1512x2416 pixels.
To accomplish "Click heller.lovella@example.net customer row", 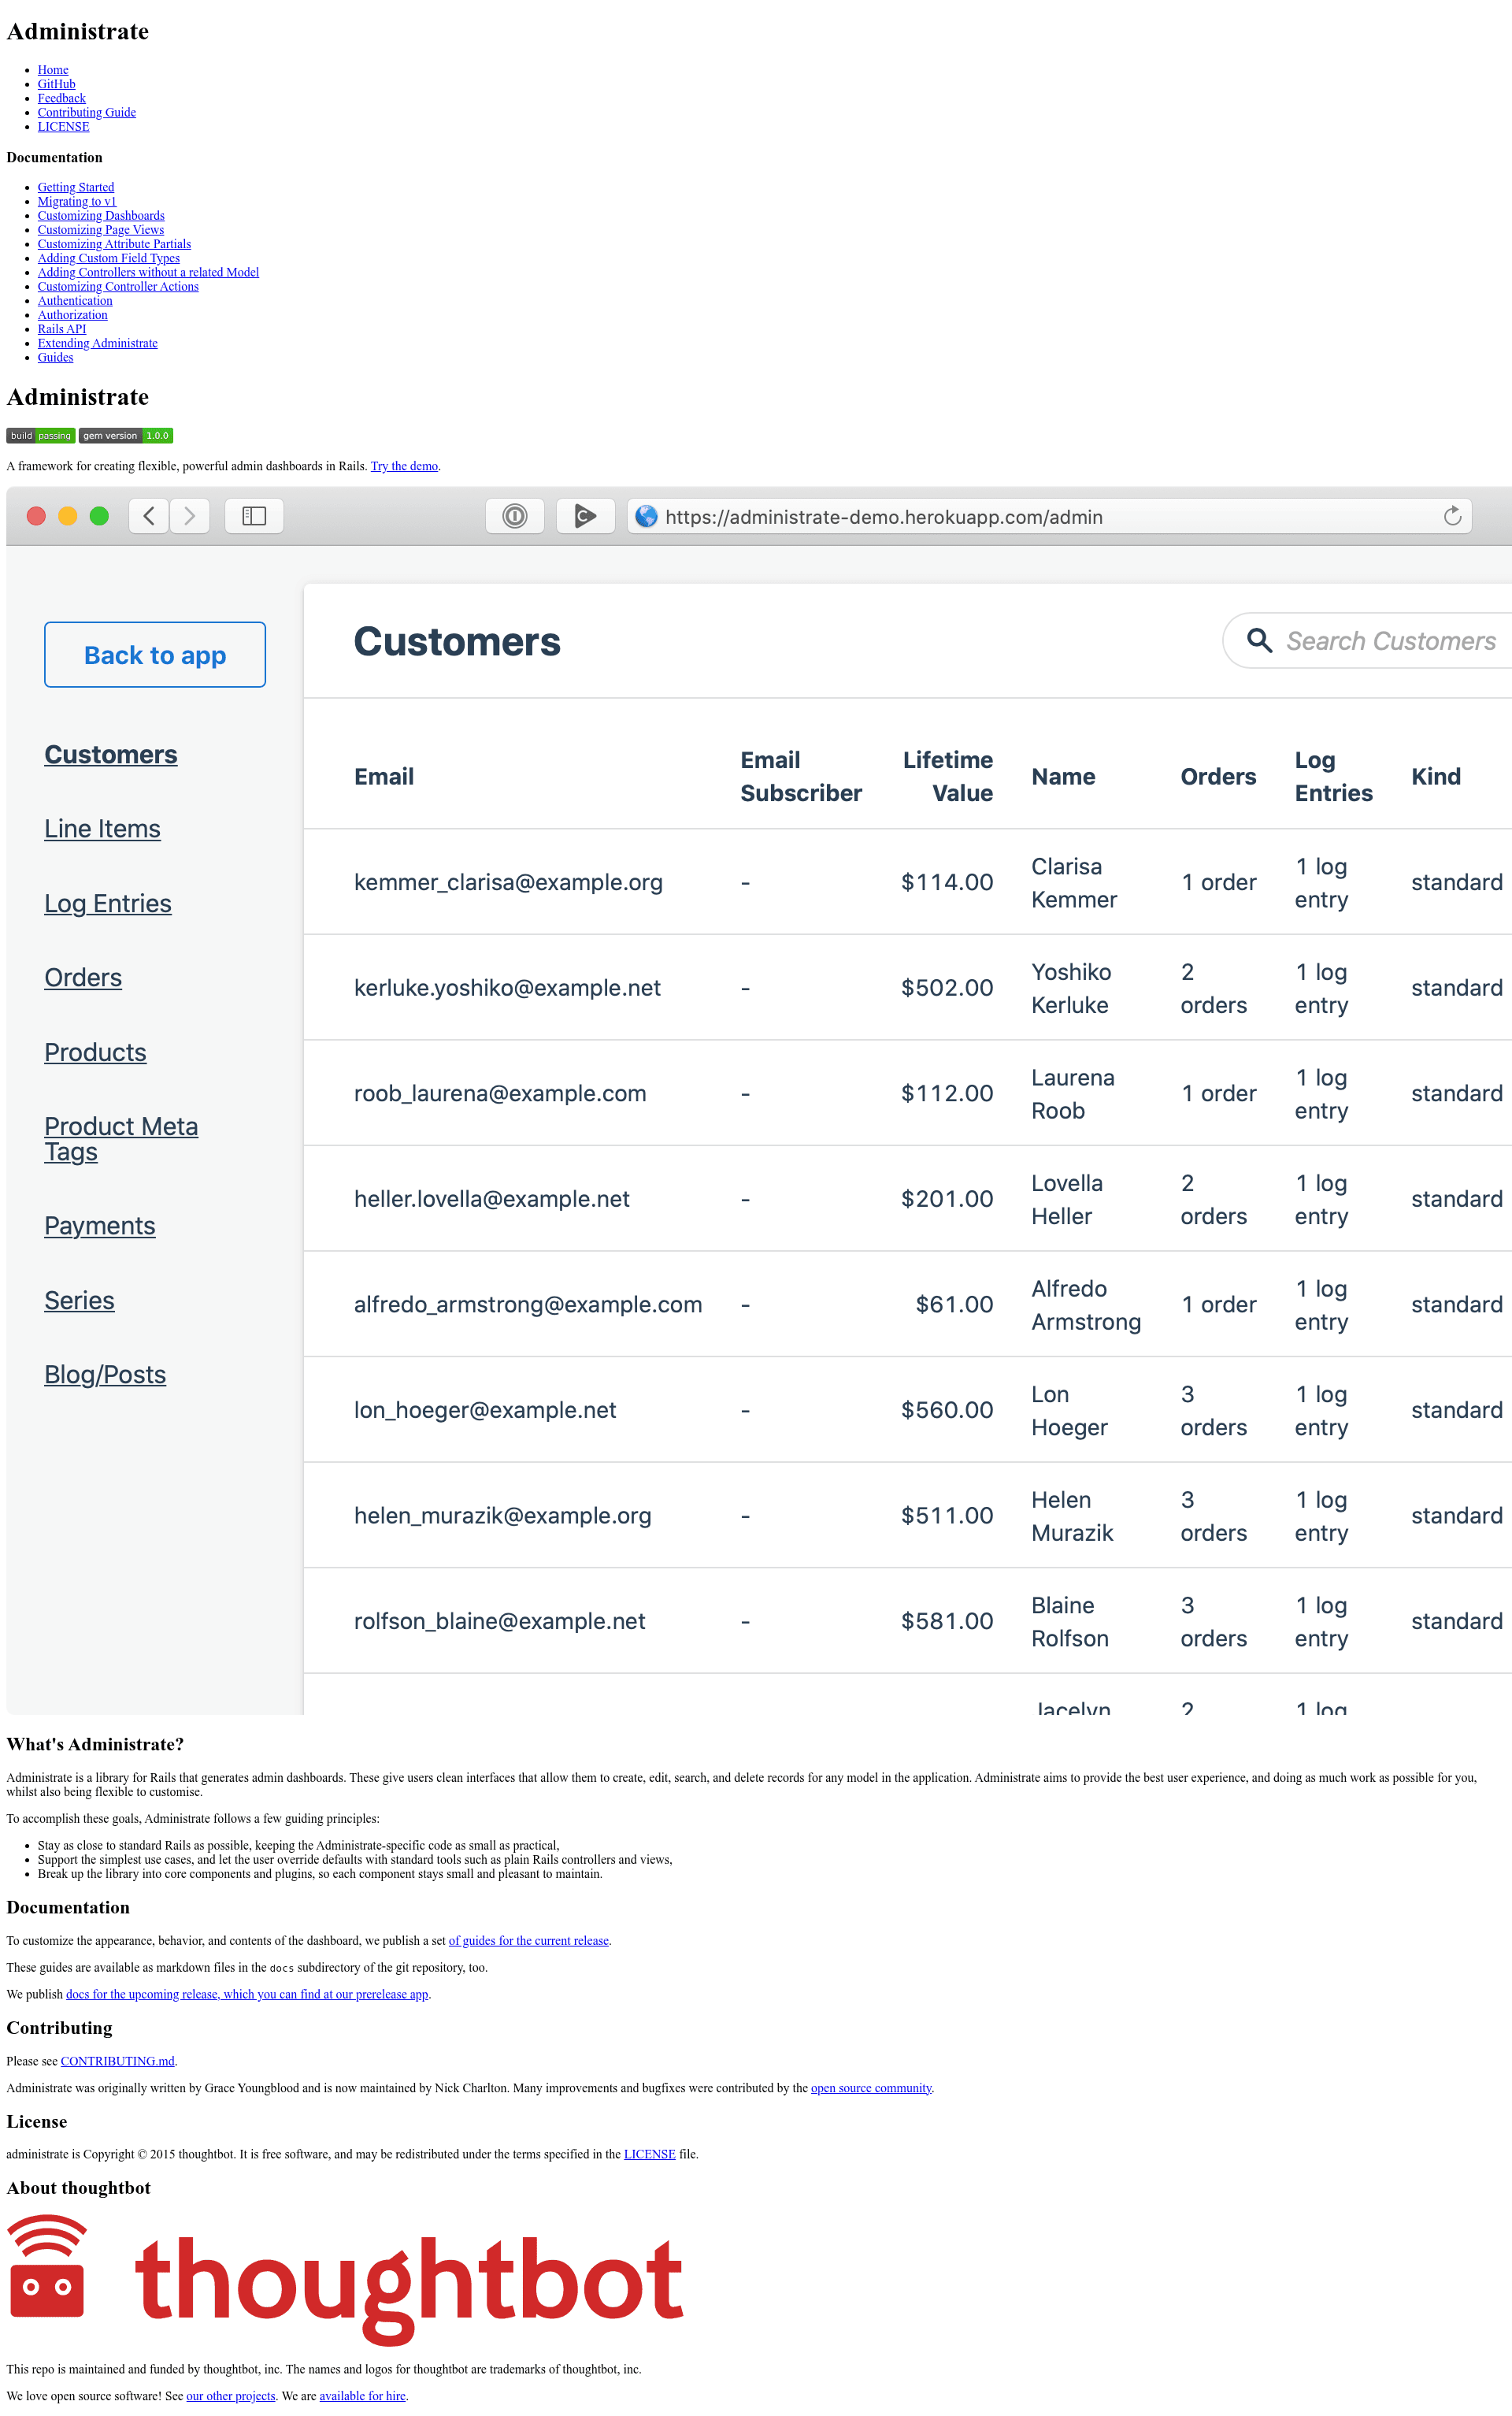I will tap(908, 1199).
